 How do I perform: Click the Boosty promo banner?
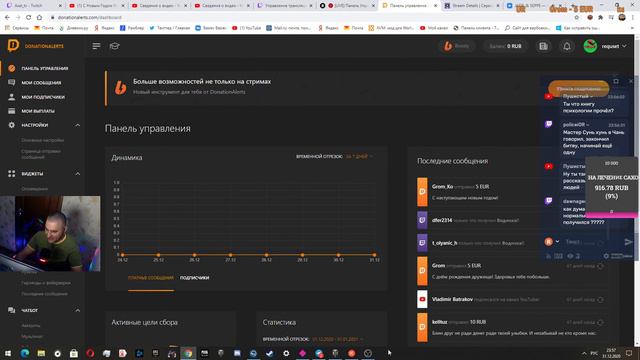click(322, 89)
